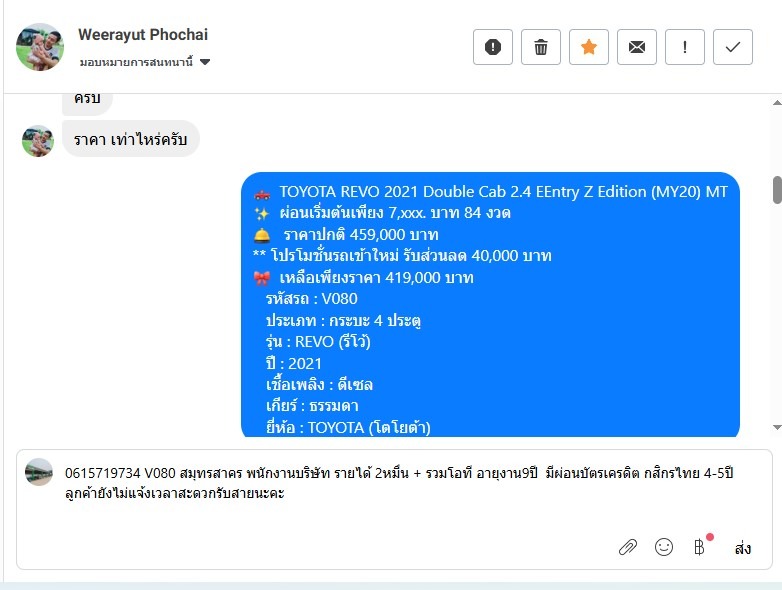Image resolution: width=782 pixels, height=590 pixels.
Task: Click the page avatar beside compose box
Action: click(39, 472)
